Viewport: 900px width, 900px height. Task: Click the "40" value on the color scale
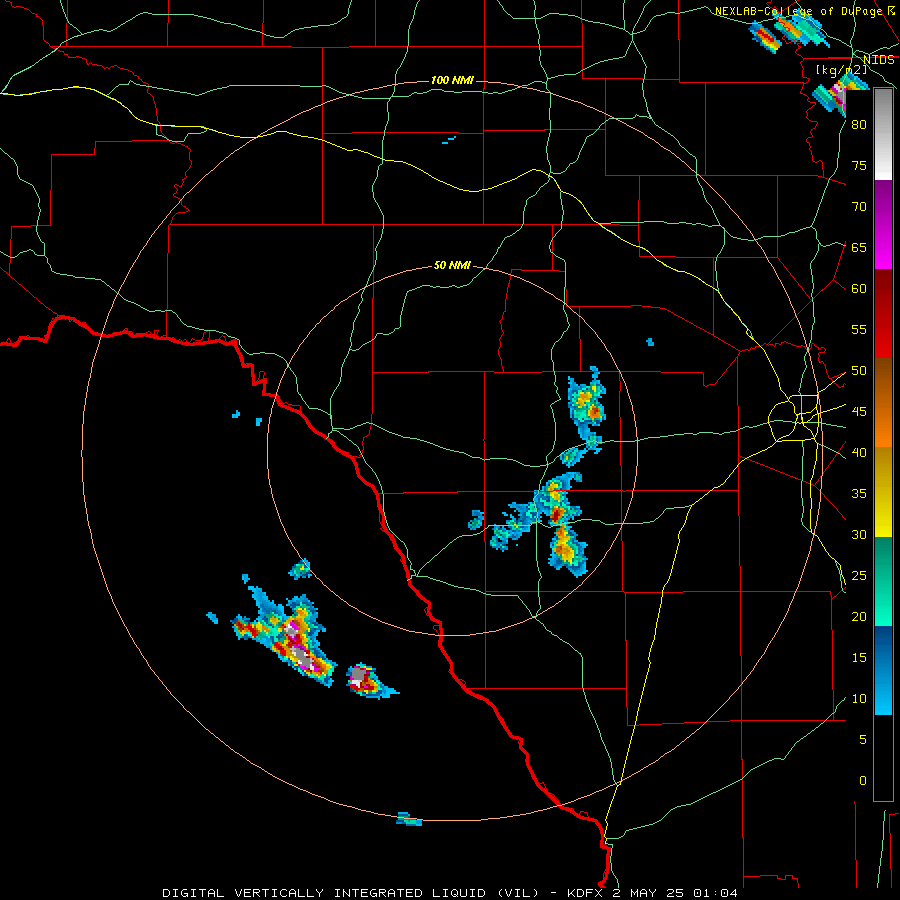tap(859, 453)
